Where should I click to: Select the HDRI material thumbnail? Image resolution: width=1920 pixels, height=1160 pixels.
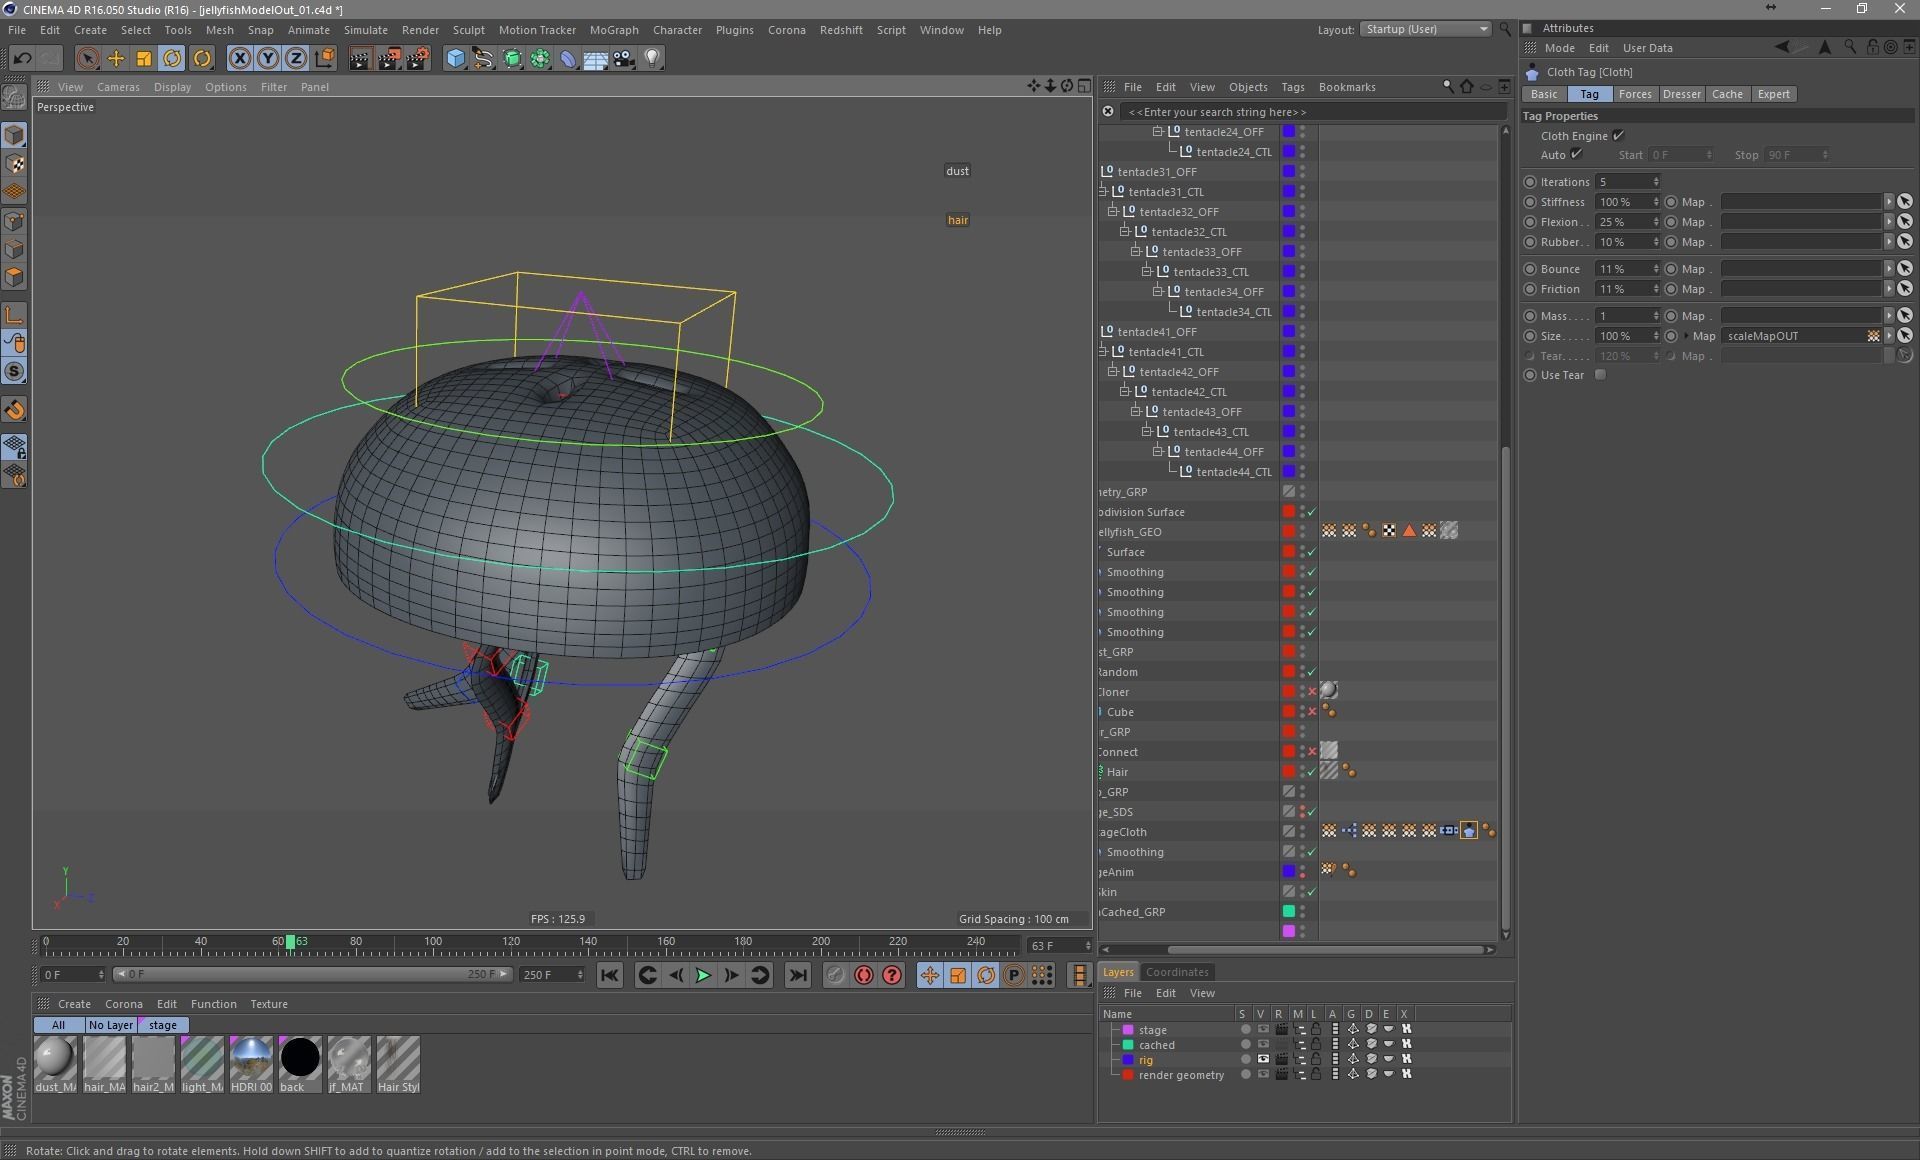pos(251,1064)
